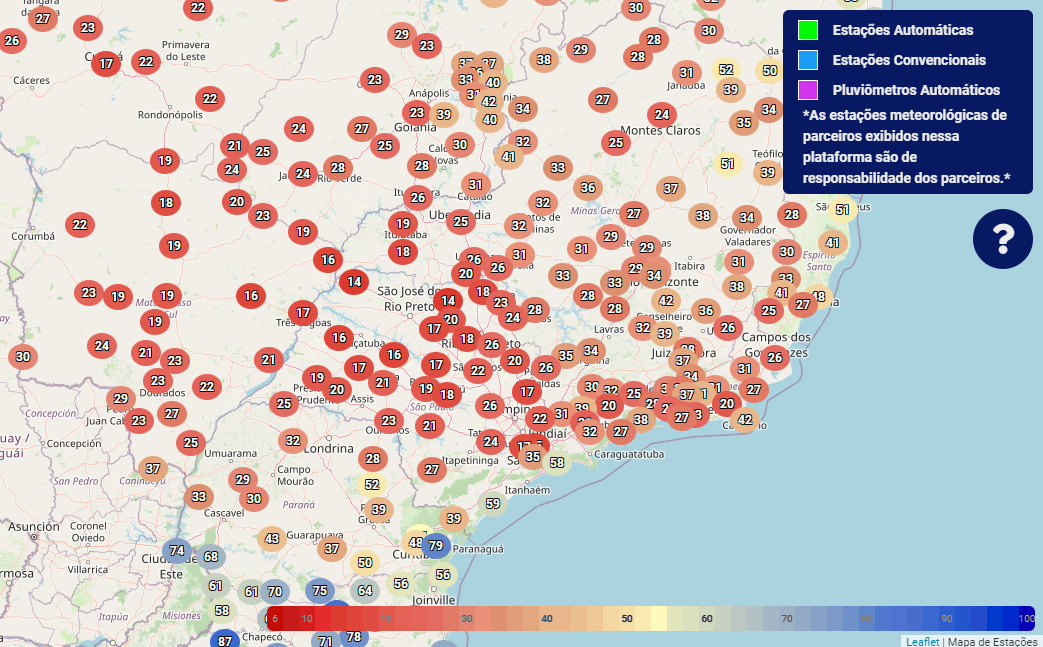Click station marker 58 near Caraguatatuba

click(557, 462)
